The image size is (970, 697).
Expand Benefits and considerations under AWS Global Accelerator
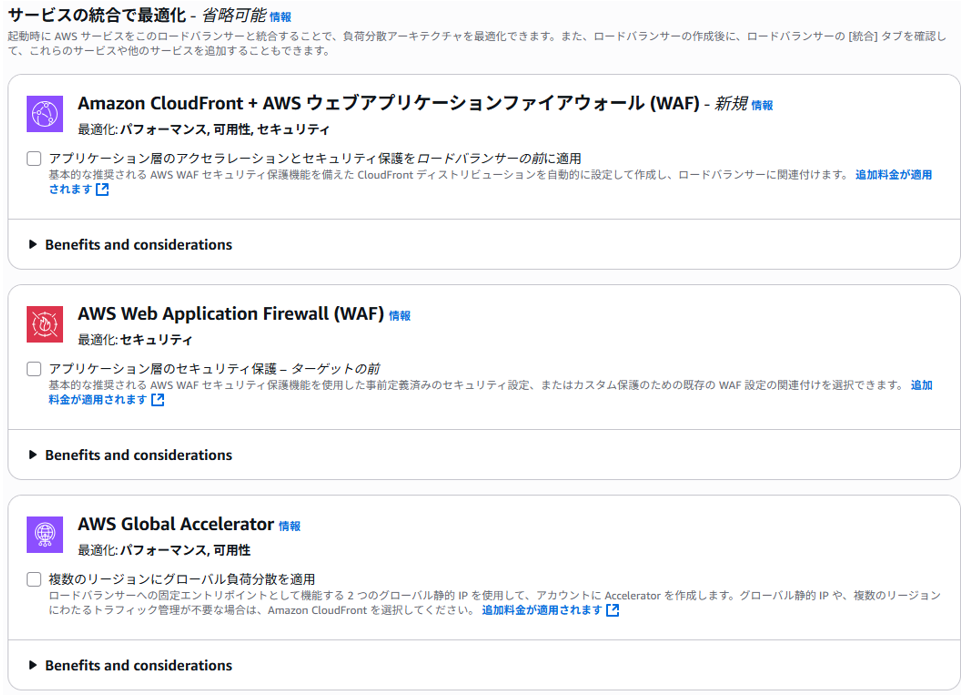click(131, 665)
